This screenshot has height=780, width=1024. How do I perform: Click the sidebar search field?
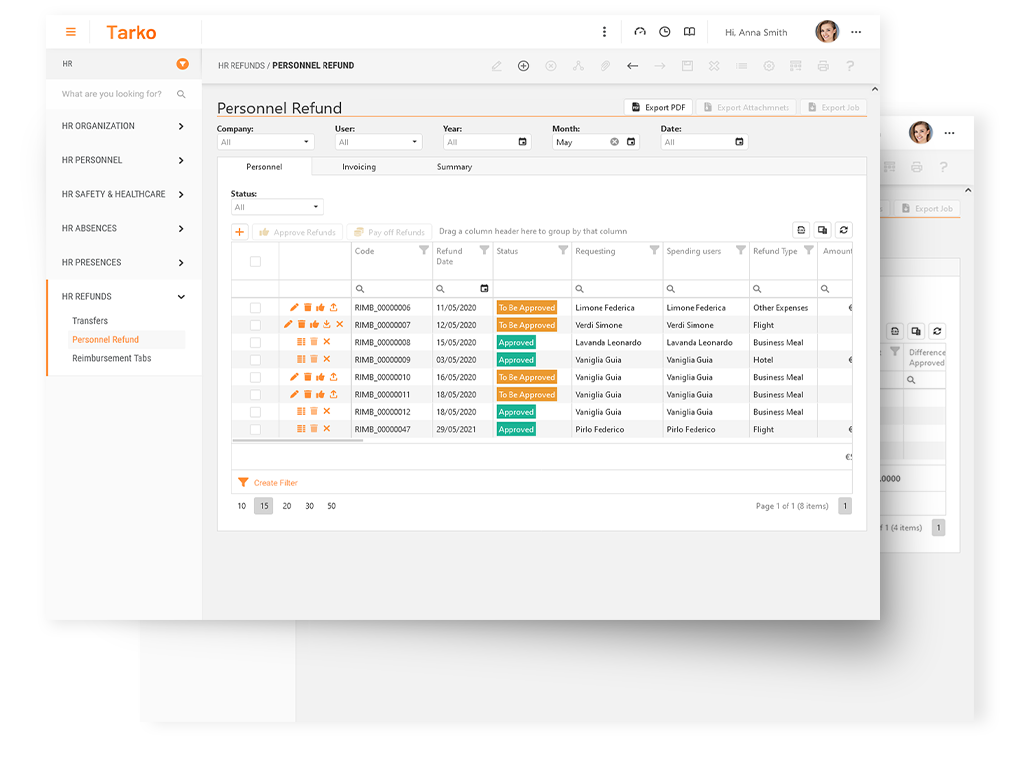115,94
